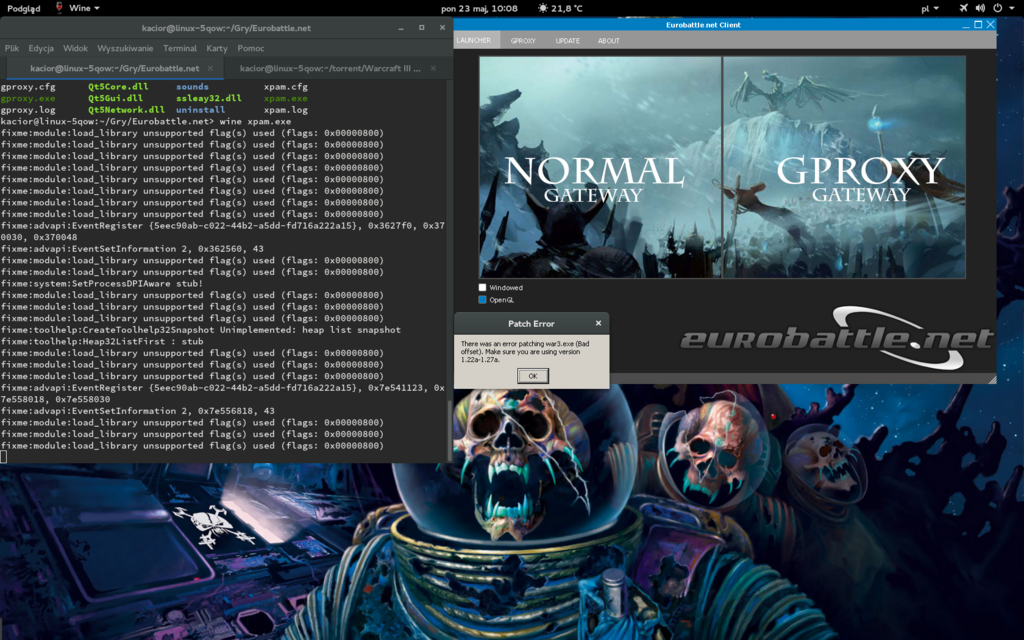
Task: Click the airplane mode icon
Action: [x=964, y=8]
